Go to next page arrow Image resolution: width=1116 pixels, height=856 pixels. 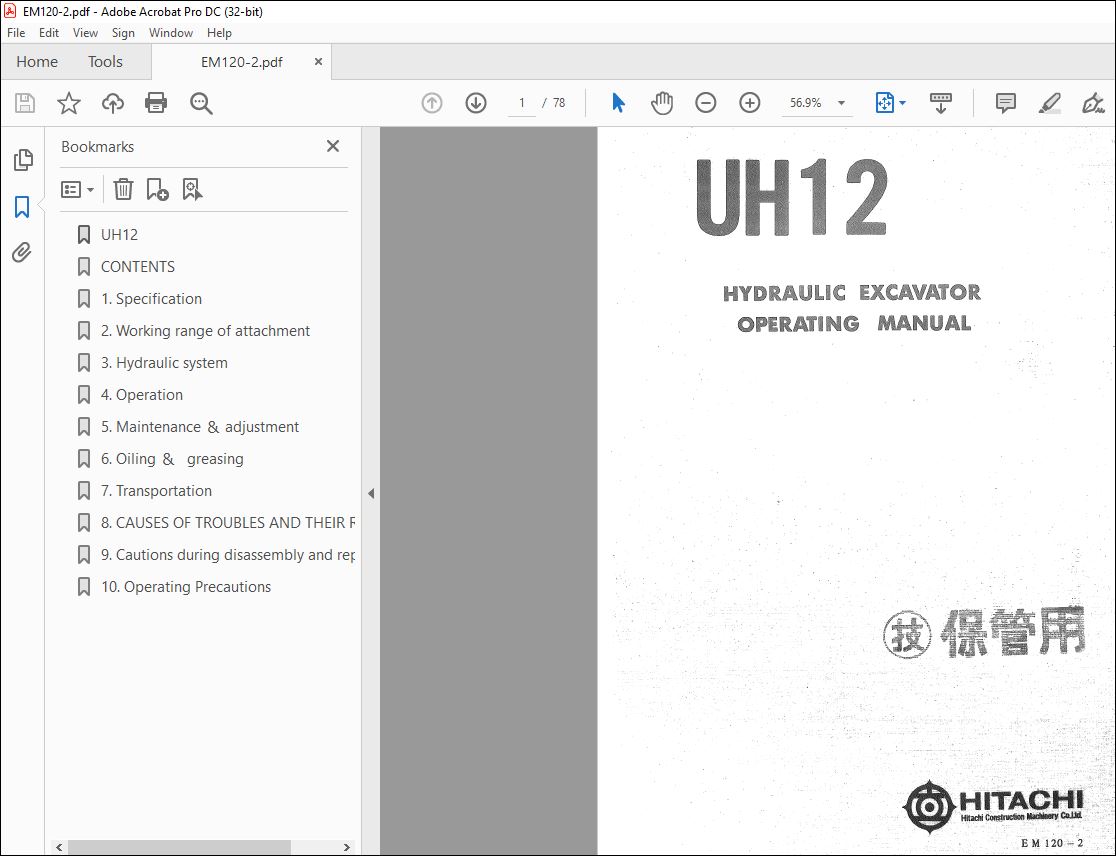(x=476, y=103)
